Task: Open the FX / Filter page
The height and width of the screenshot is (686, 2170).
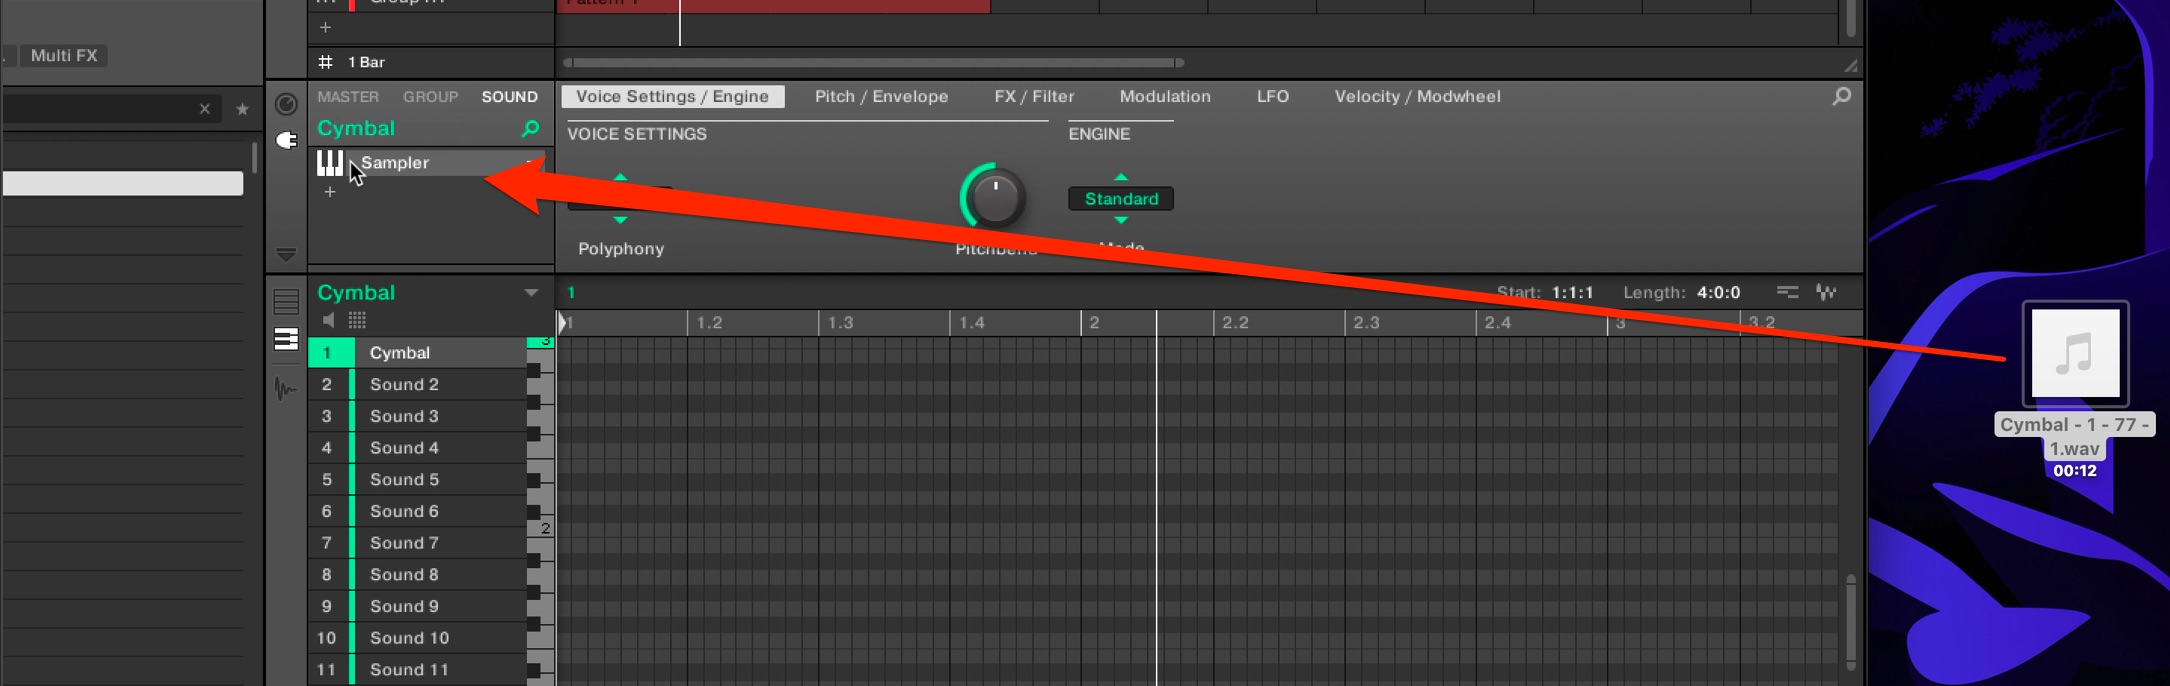Action: click(x=1034, y=96)
